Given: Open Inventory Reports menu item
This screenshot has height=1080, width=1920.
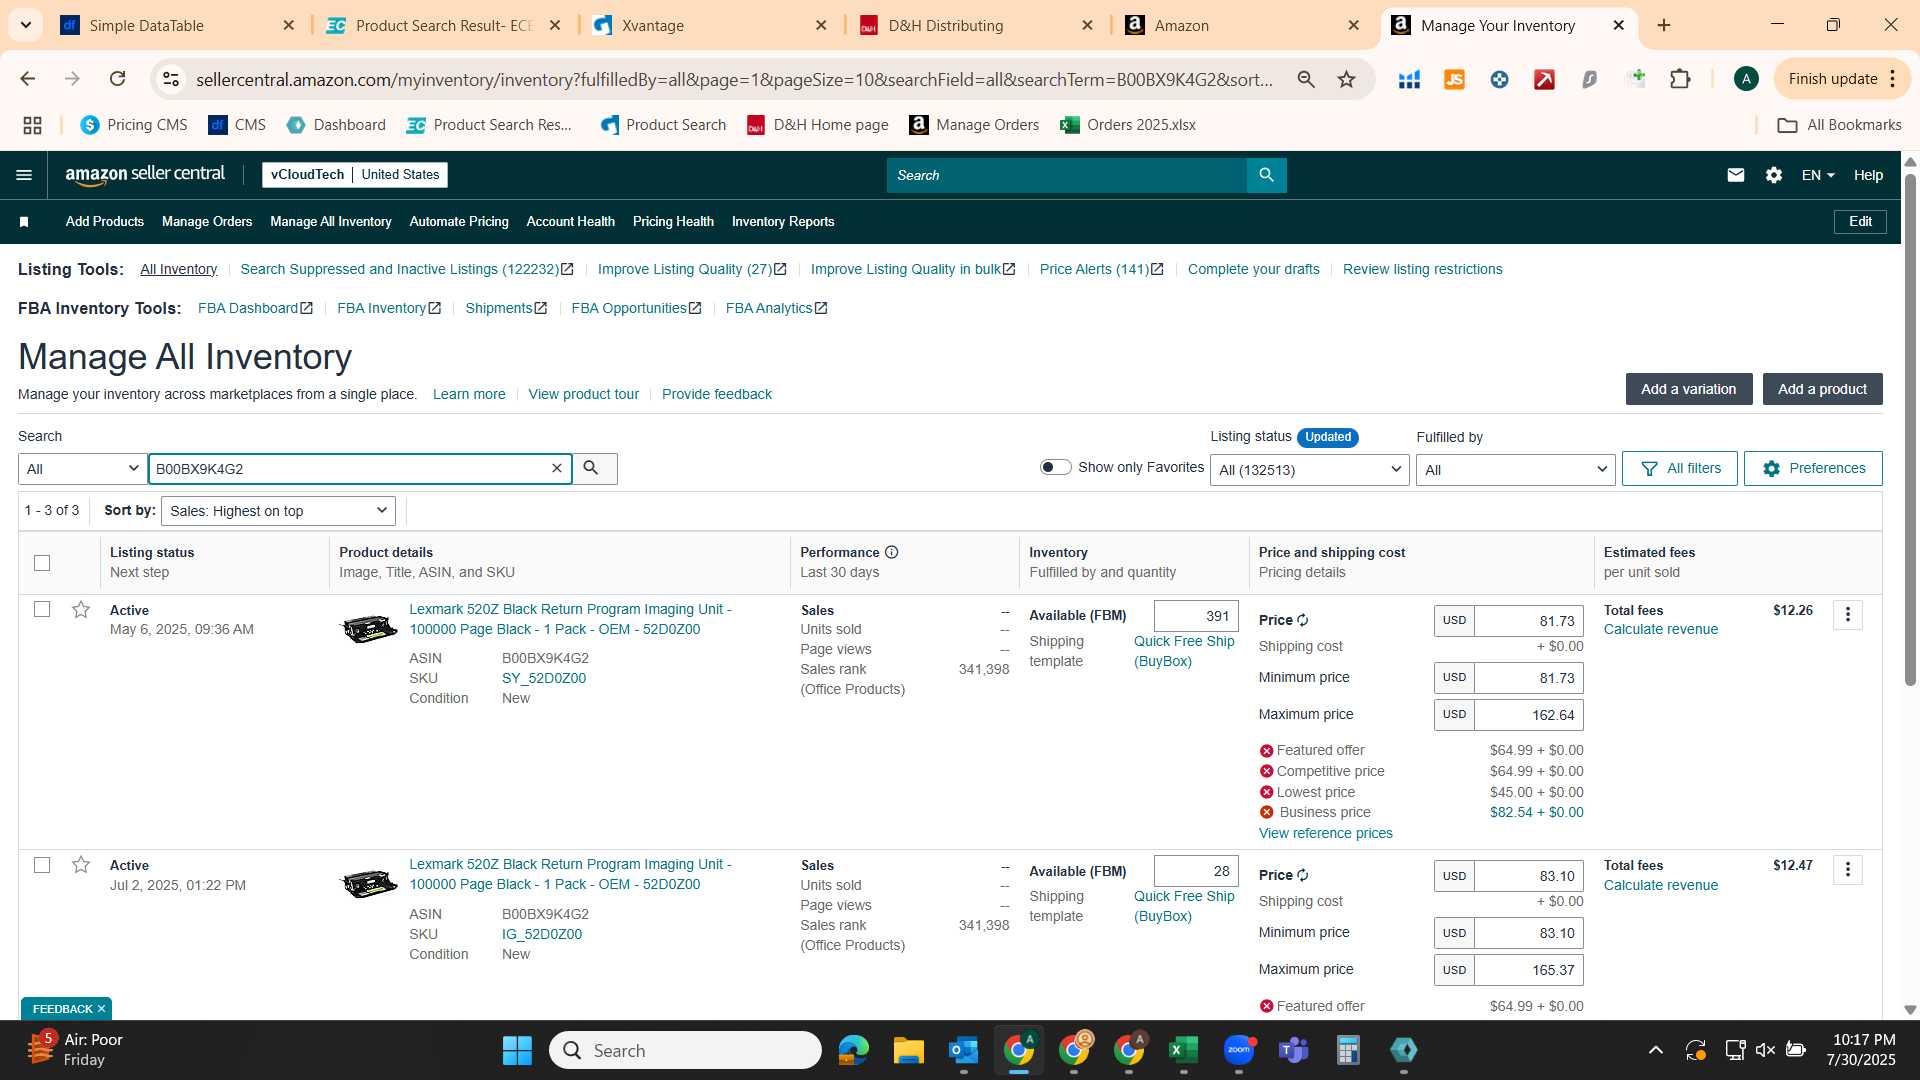Looking at the screenshot, I should [783, 222].
